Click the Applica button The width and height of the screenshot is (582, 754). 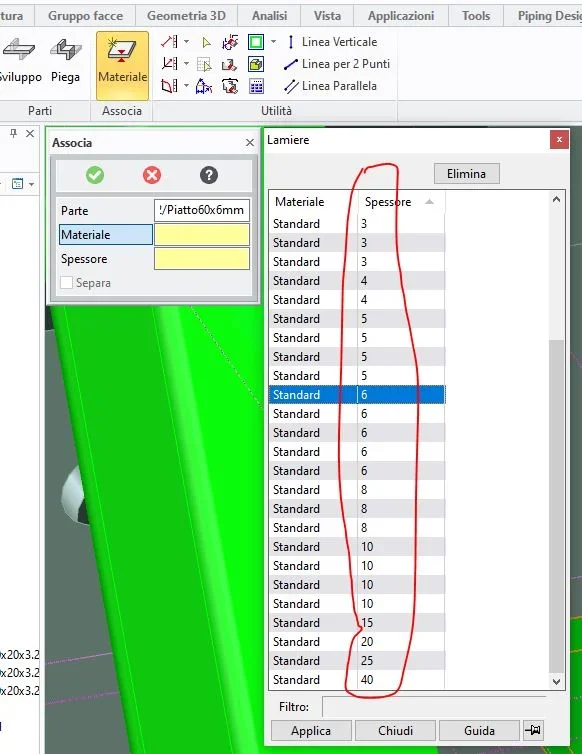(311, 730)
